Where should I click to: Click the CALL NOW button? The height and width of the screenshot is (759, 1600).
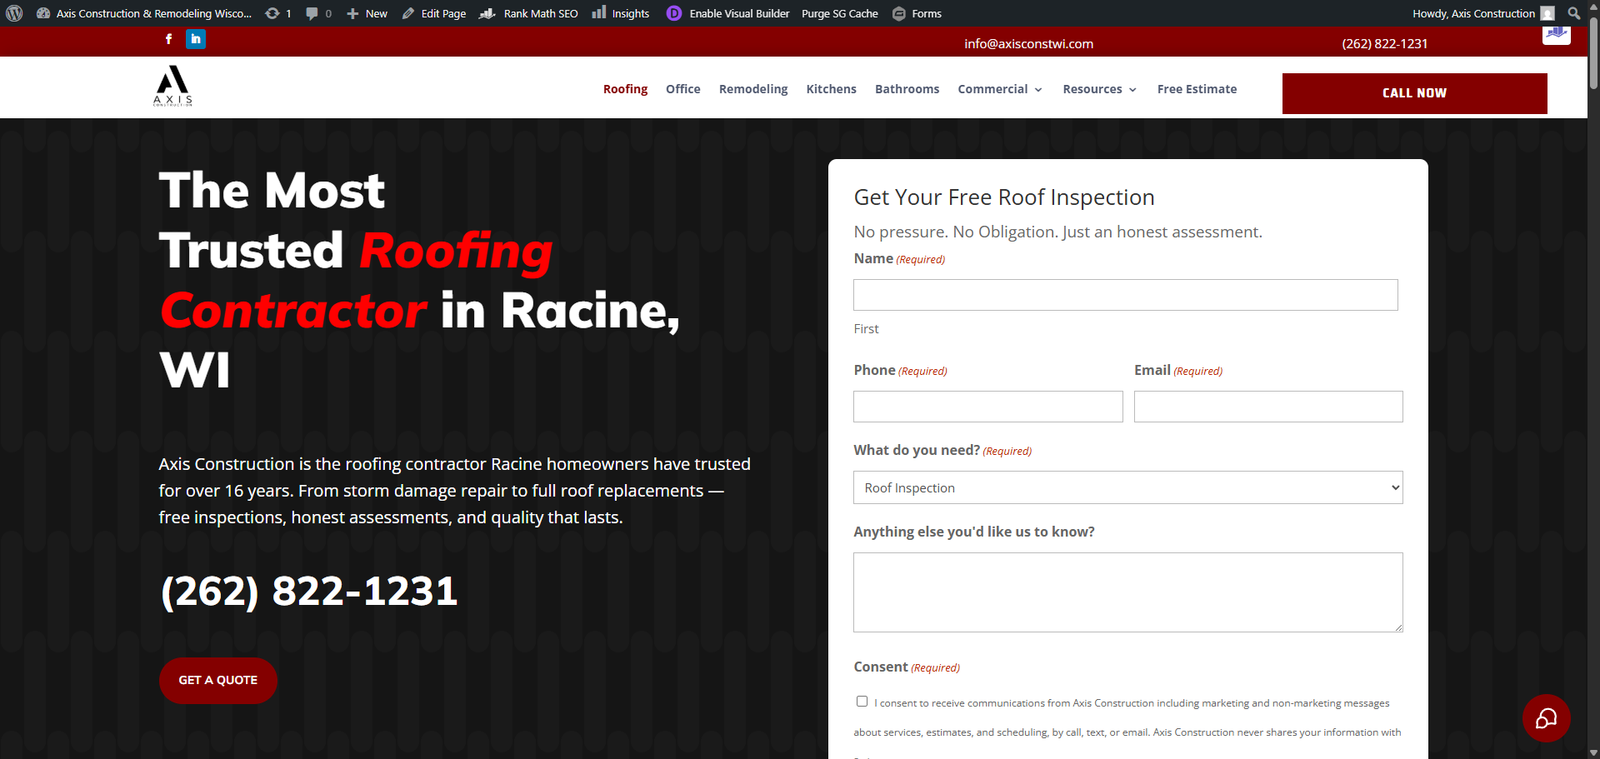[x=1414, y=93]
